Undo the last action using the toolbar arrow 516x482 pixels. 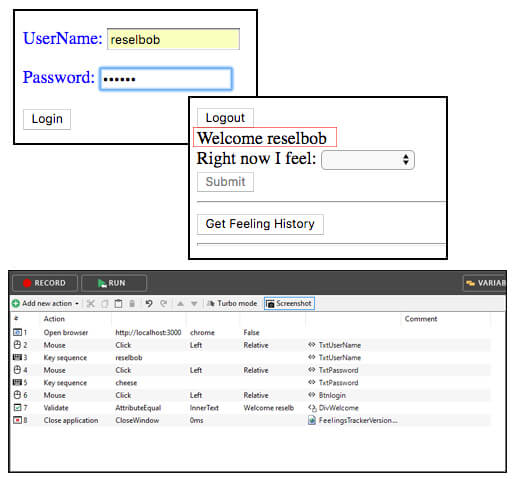pyautogui.click(x=149, y=303)
